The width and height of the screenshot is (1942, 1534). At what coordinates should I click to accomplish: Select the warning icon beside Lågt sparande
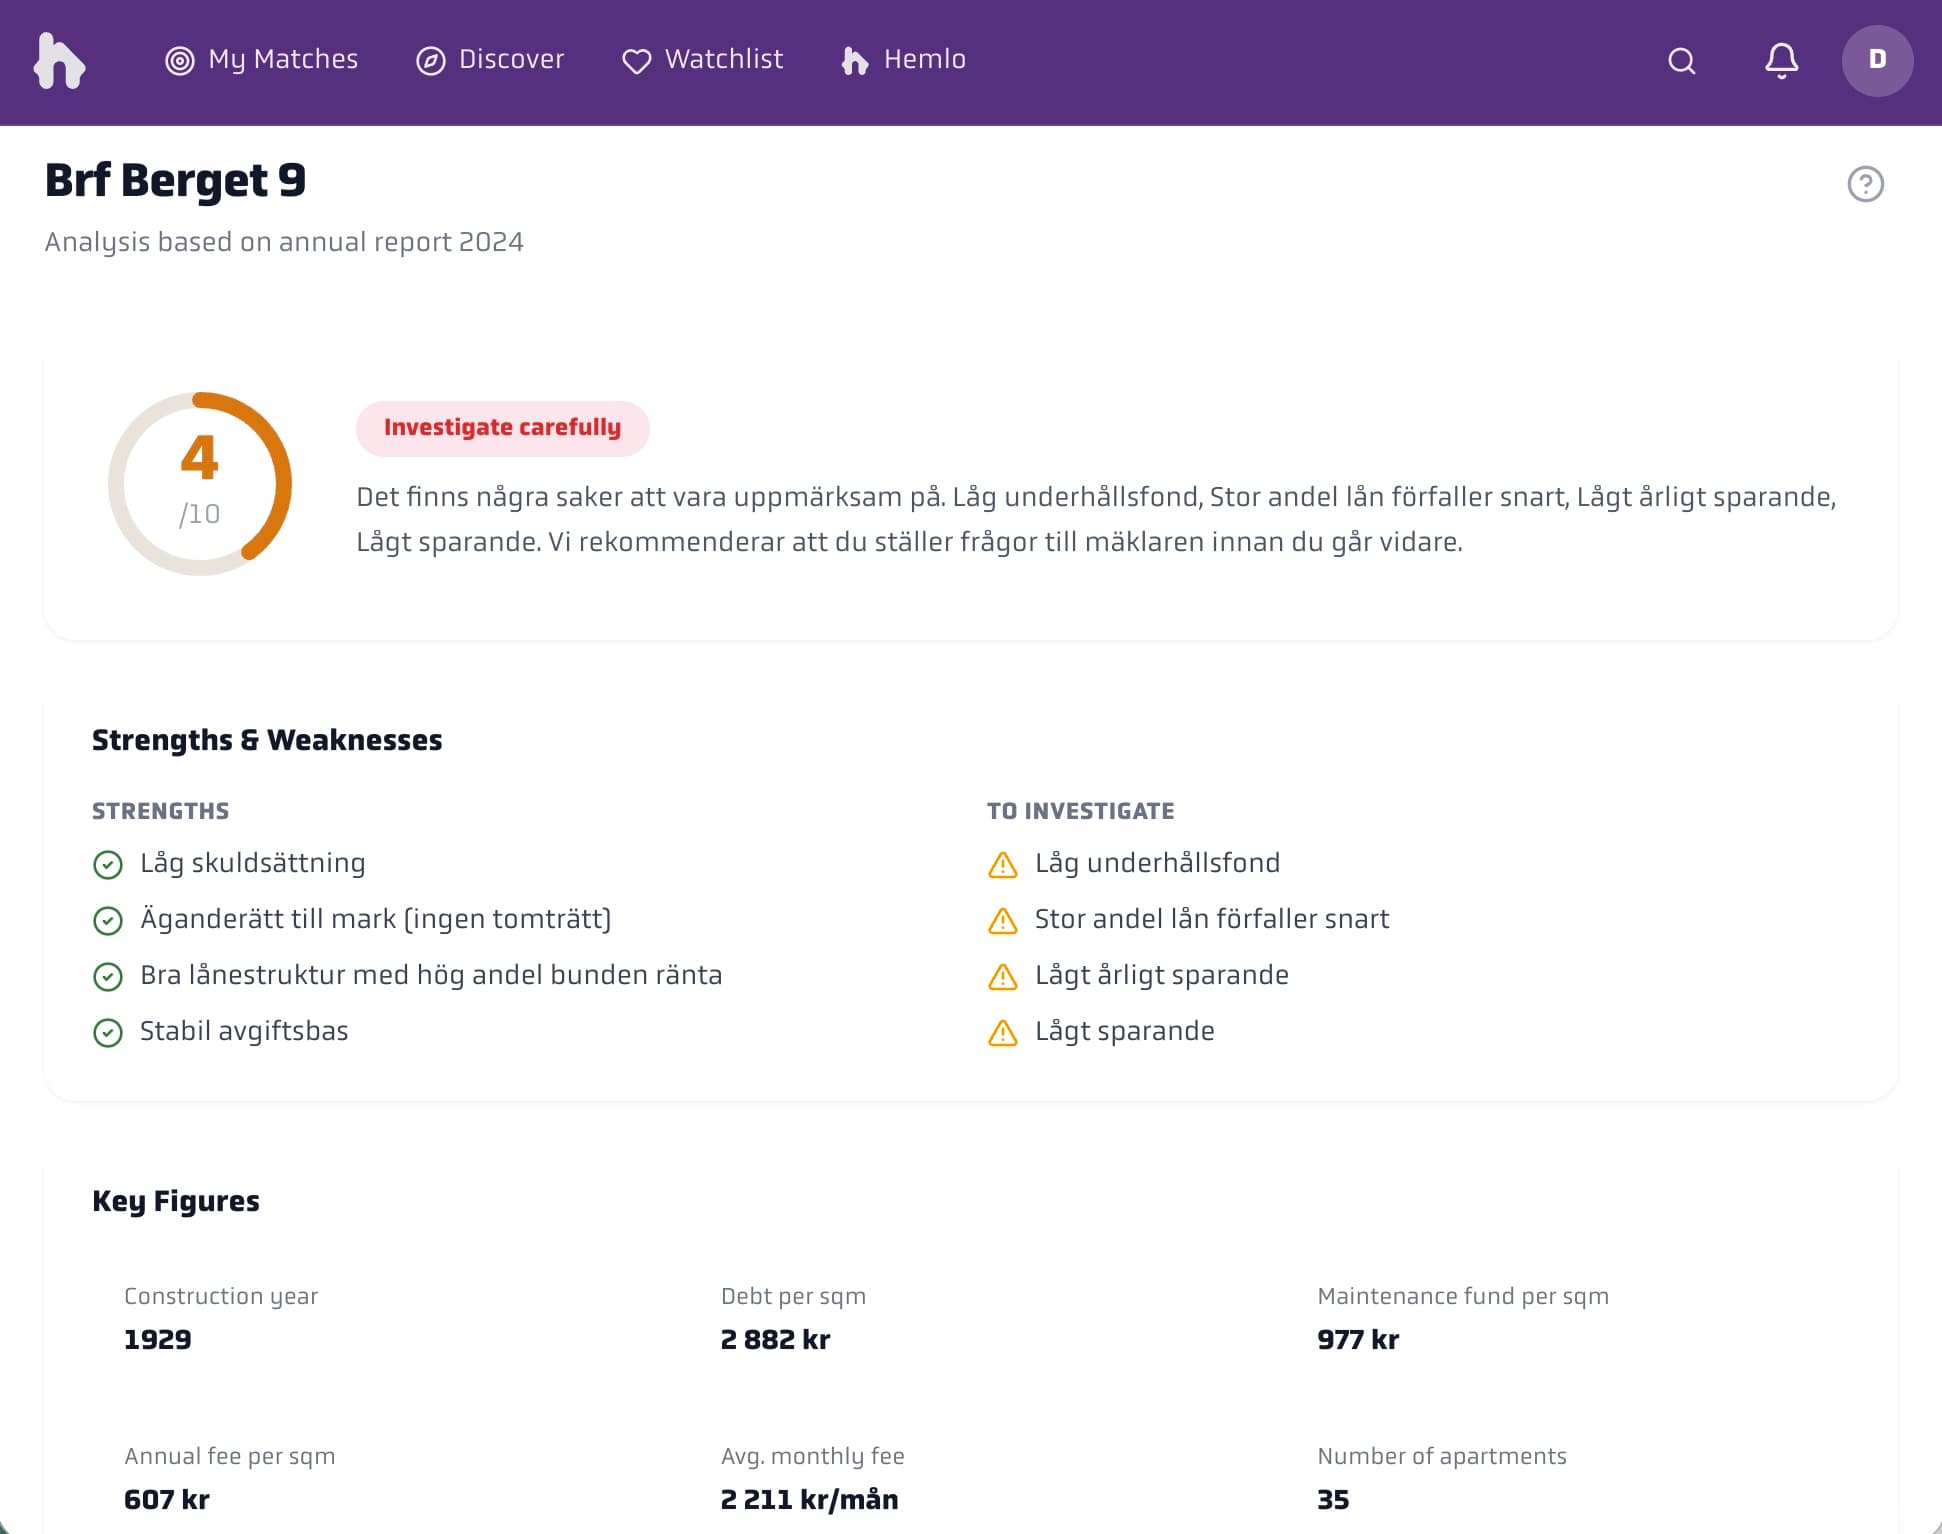(1001, 1032)
